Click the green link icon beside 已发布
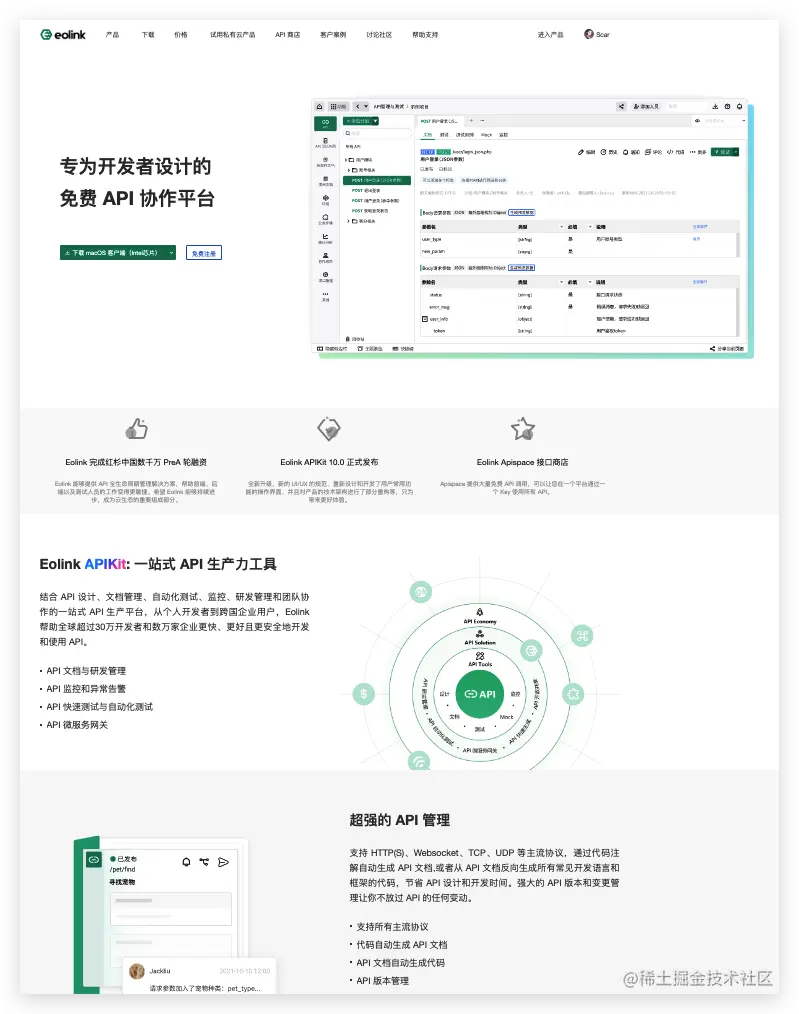Image resolution: width=799 pixels, height=1014 pixels. click(x=94, y=859)
